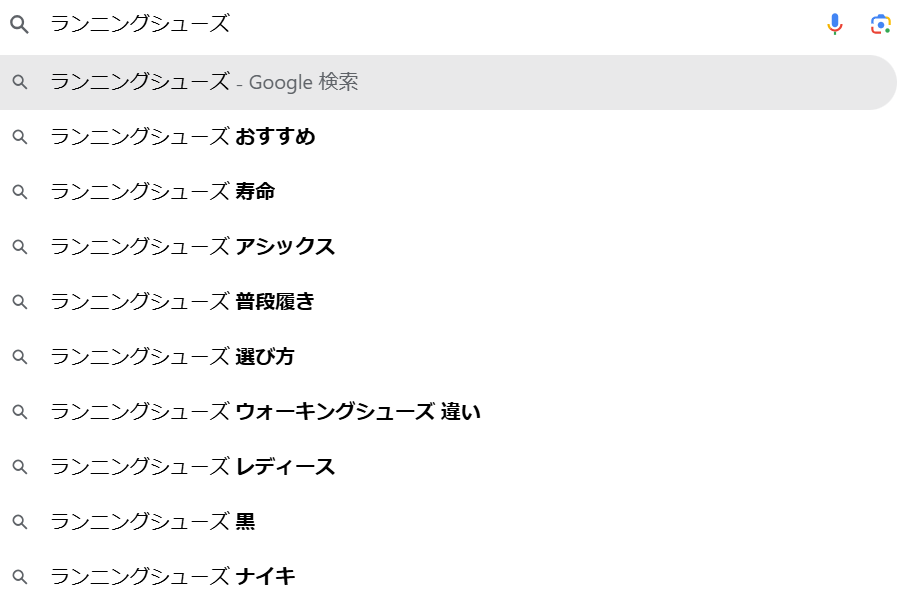Open Google Lens camera search icon
This screenshot has width=903, height=599.
coord(881,24)
